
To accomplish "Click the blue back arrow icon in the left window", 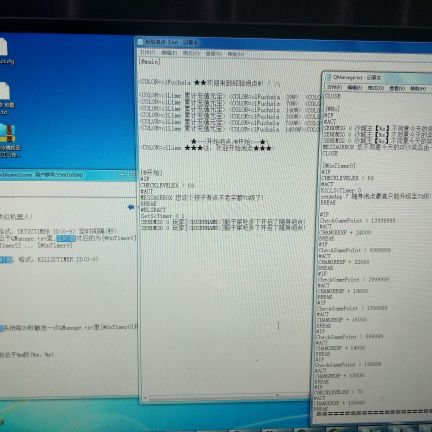I will click(131, 207).
